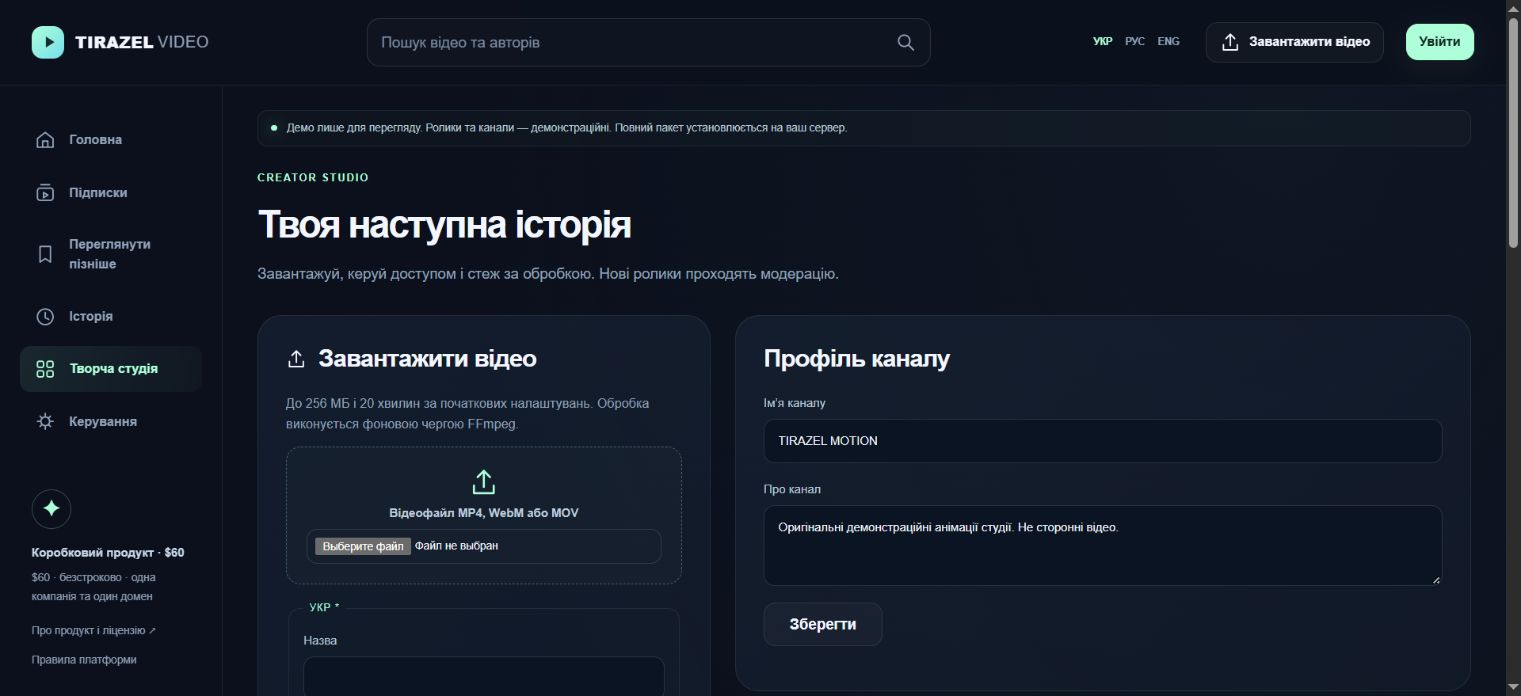Screen dimensions: 1521x696
Task: Click the Про канал text area
Action: click(x=1103, y=545)
